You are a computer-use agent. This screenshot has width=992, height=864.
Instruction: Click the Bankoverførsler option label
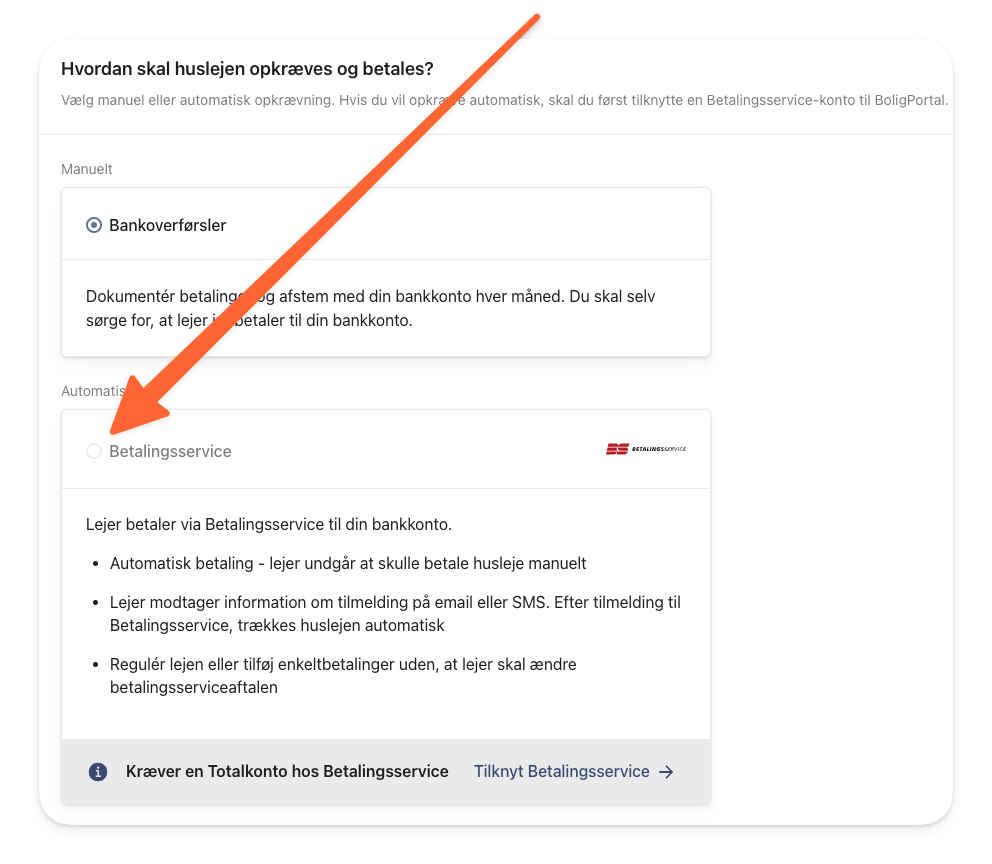click(168, 225)
